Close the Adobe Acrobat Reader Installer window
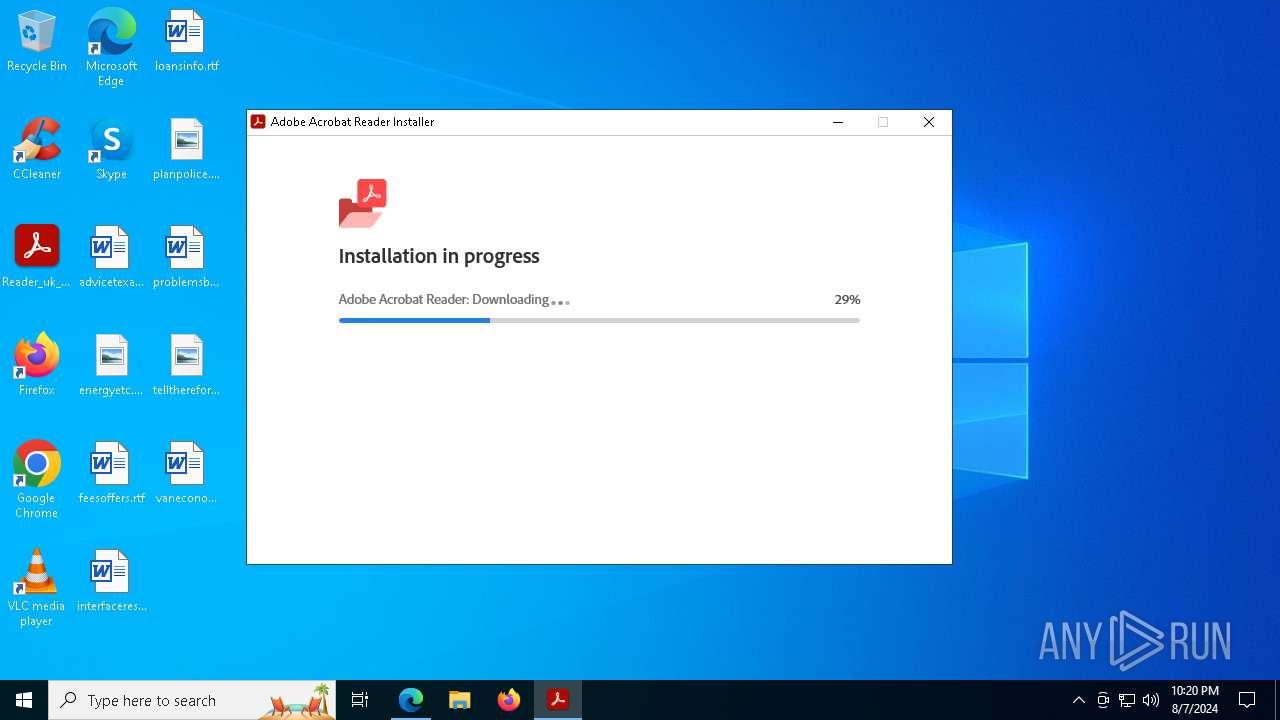Viewport: 1280px width, 720px height. click(x=928, y=122)
